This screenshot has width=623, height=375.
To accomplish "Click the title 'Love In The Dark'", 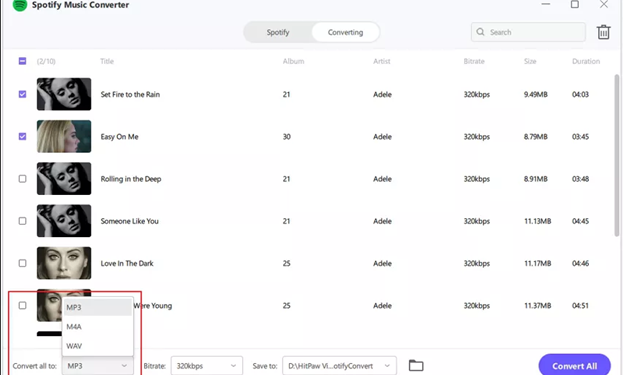I will 127,263.
